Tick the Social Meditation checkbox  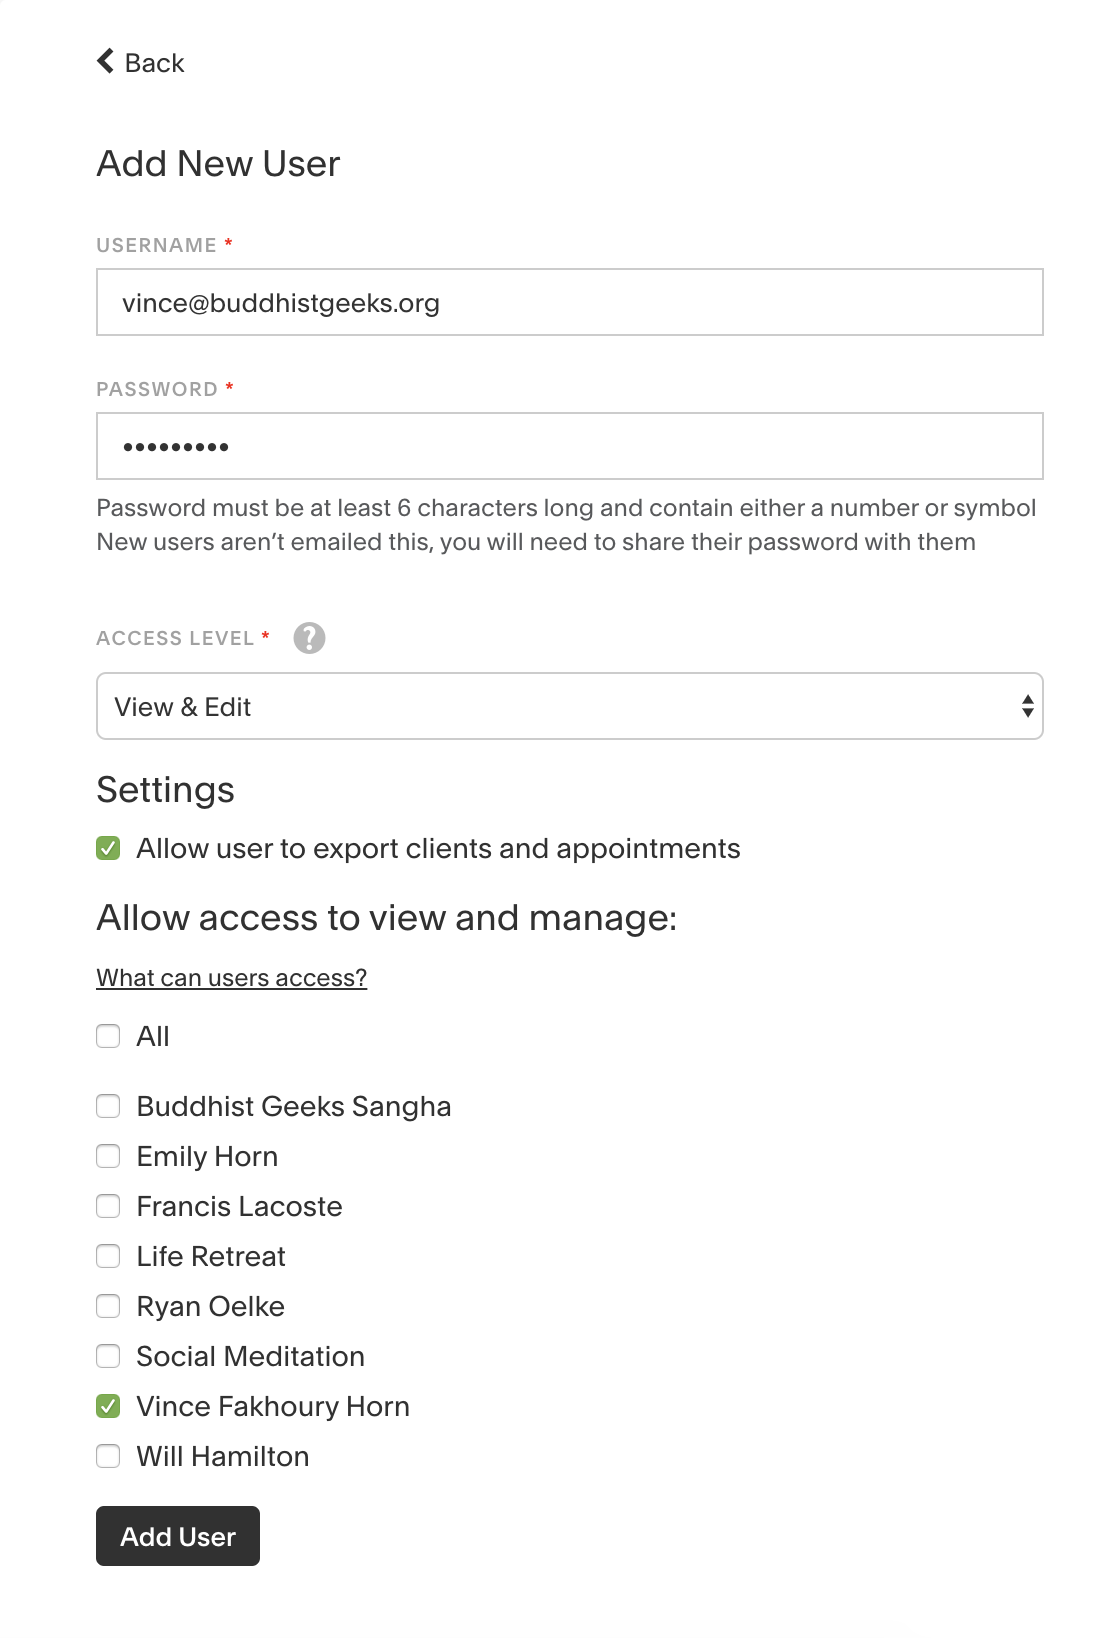point(108,1356)
